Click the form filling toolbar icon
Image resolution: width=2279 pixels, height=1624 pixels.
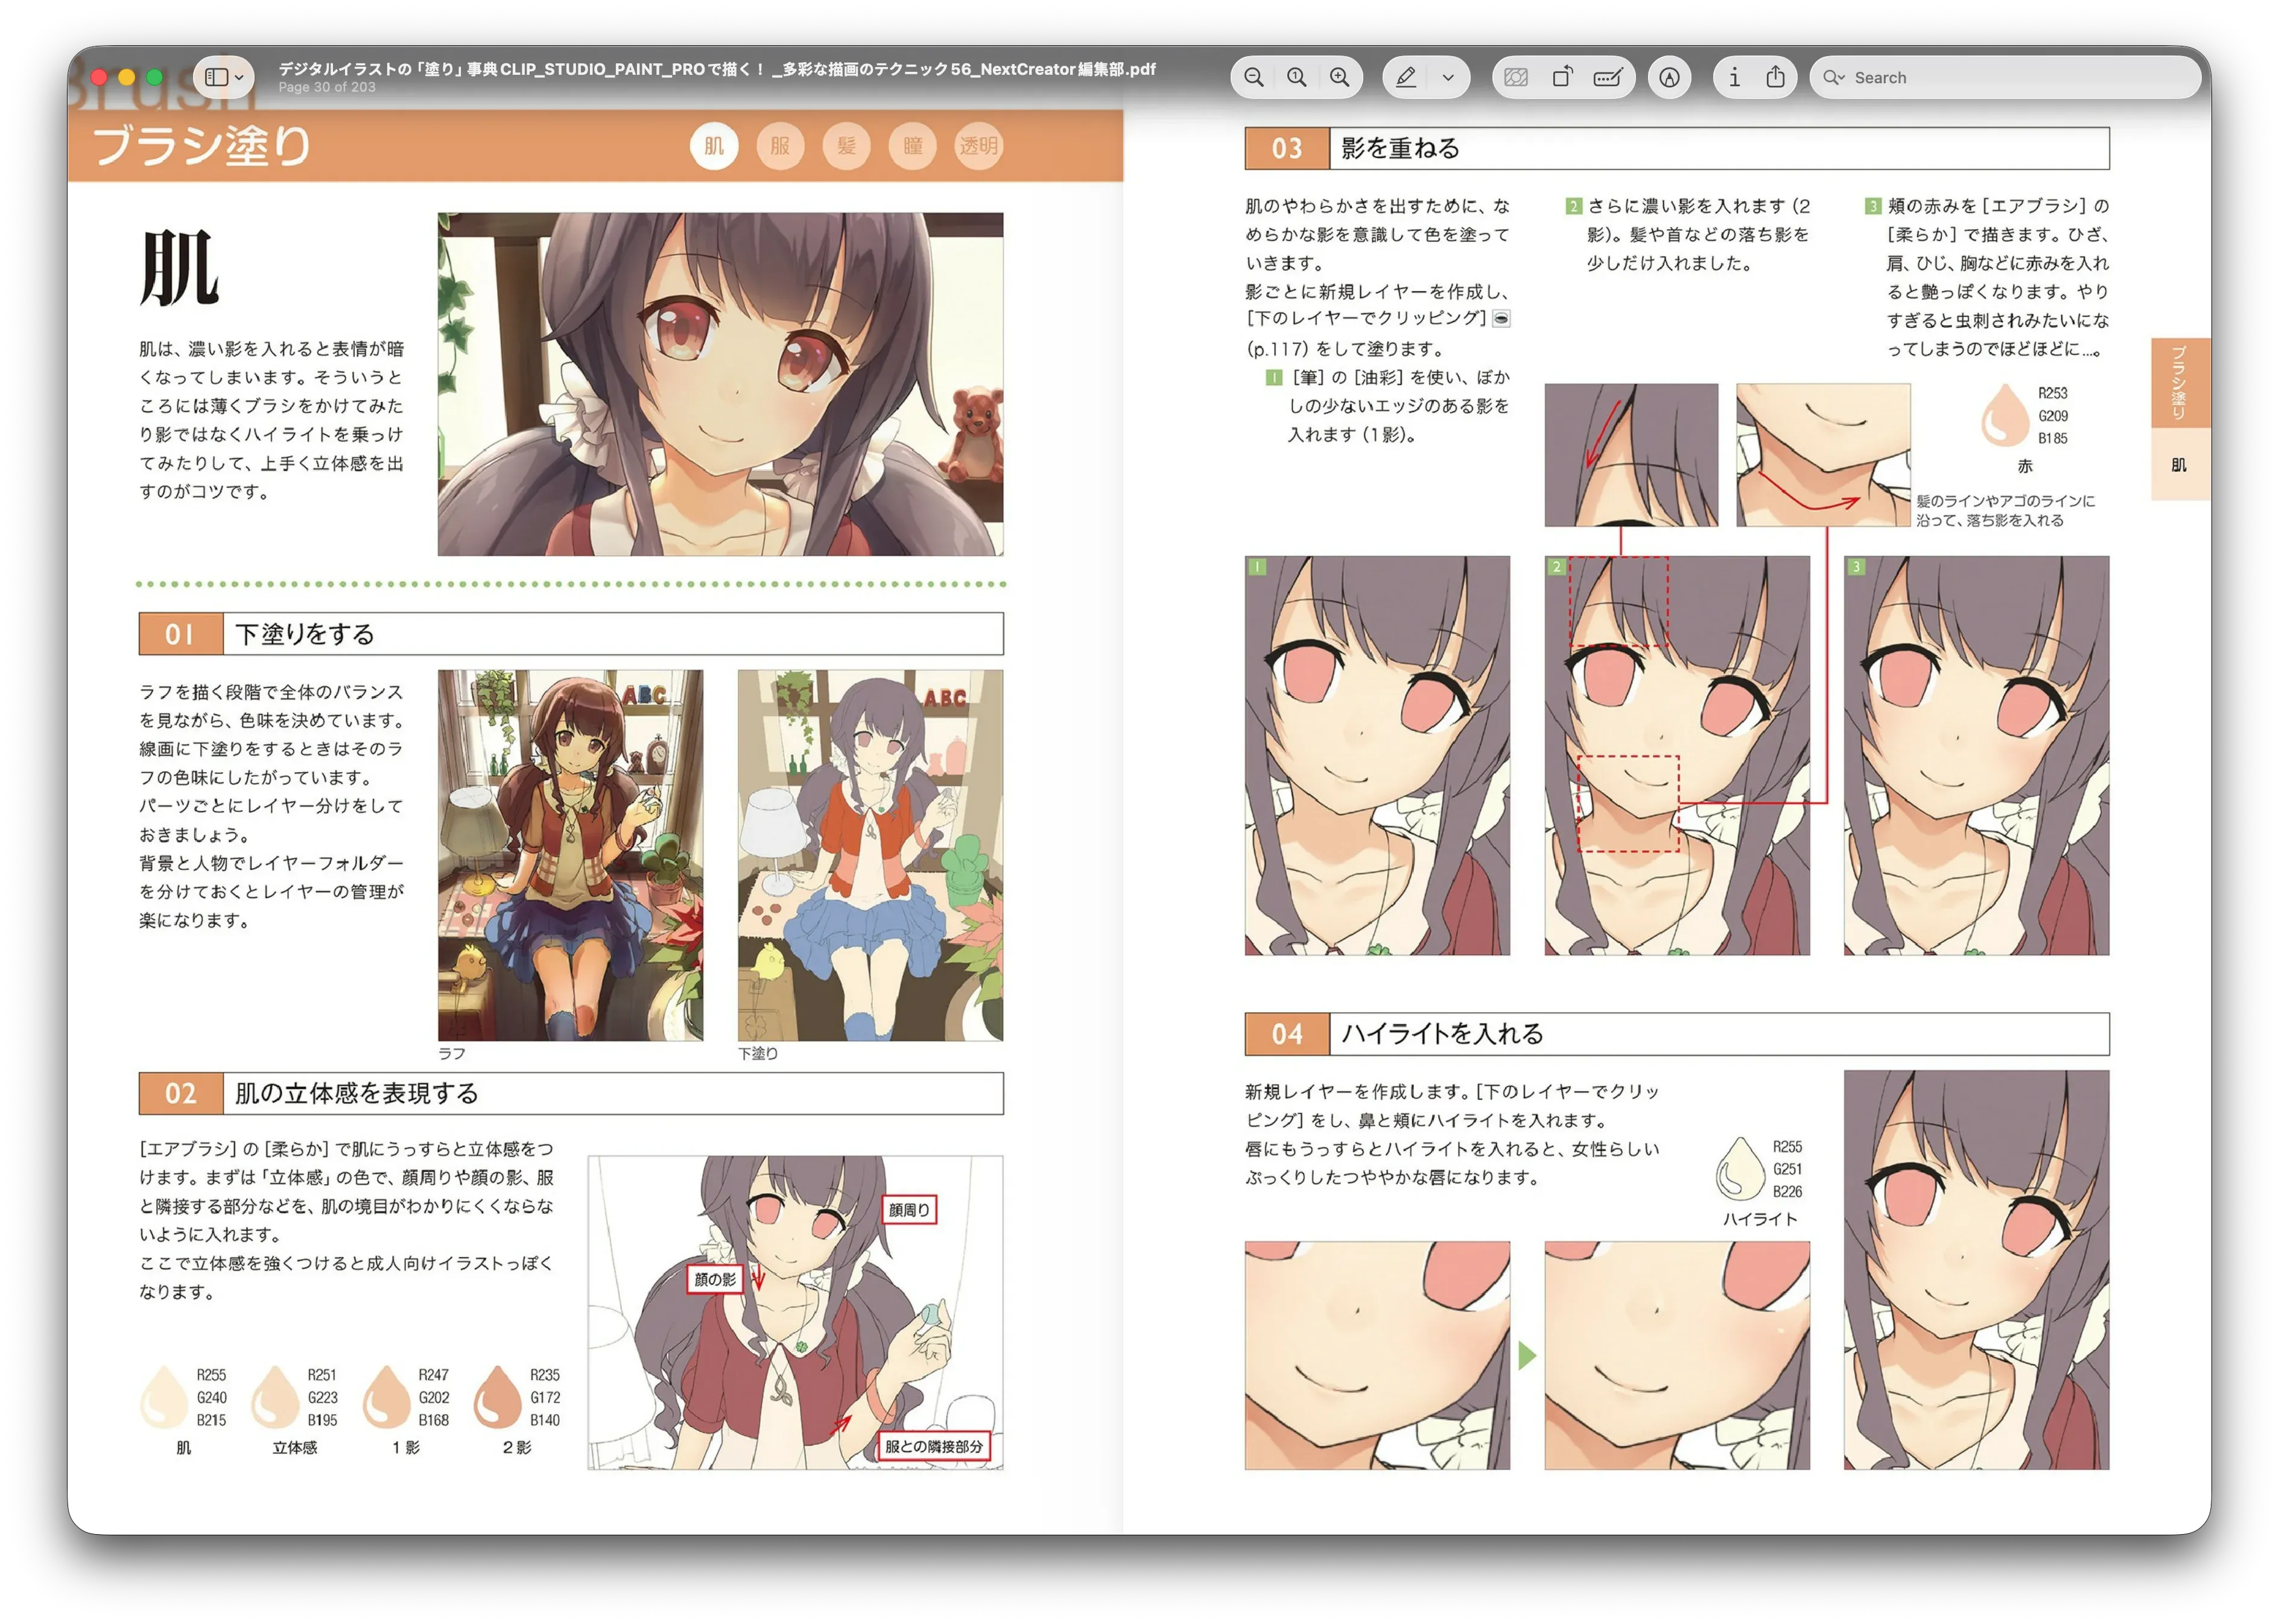click(1516, 77)
